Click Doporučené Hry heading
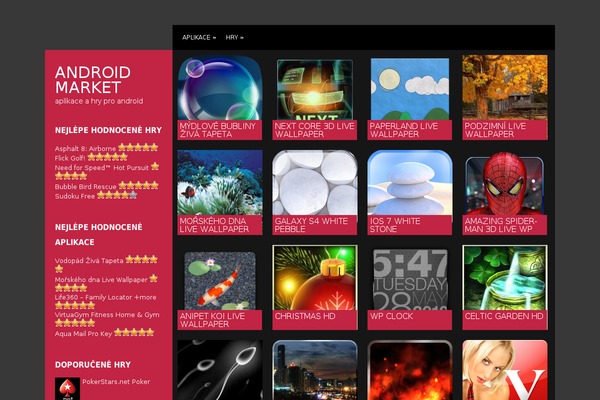This screenshot has width=600, height=400. pyautogui.click(x=93, y=365)
